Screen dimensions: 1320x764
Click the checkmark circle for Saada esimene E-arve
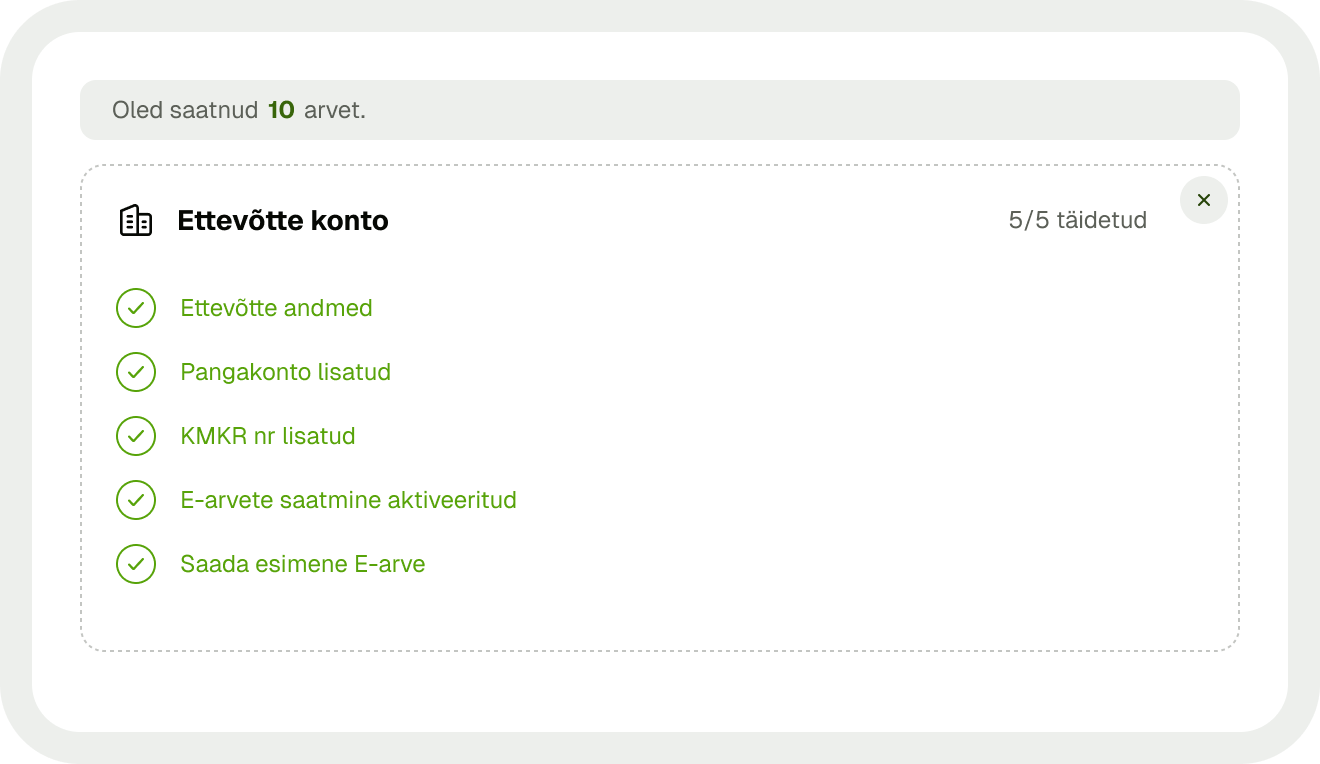click(x=136, y=564)
